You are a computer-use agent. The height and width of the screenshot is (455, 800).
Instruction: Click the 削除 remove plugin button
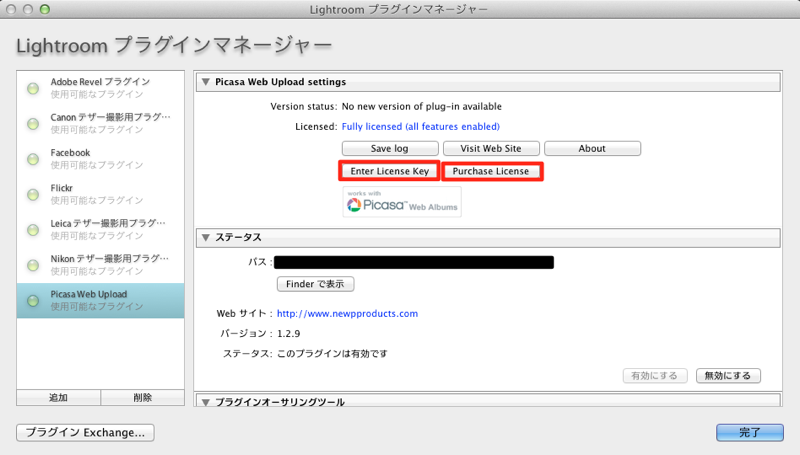tap(142, 397)
